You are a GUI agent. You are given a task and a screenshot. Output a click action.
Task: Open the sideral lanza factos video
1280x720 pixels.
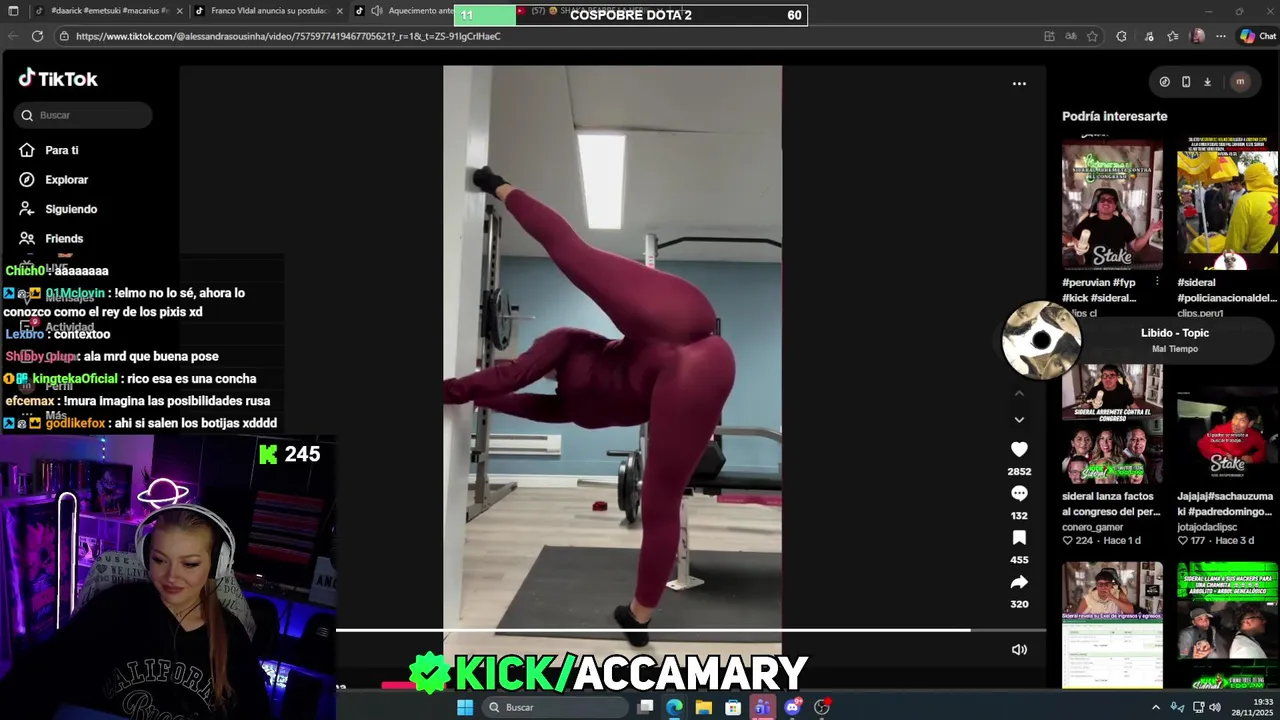(x=1112, y=424)
